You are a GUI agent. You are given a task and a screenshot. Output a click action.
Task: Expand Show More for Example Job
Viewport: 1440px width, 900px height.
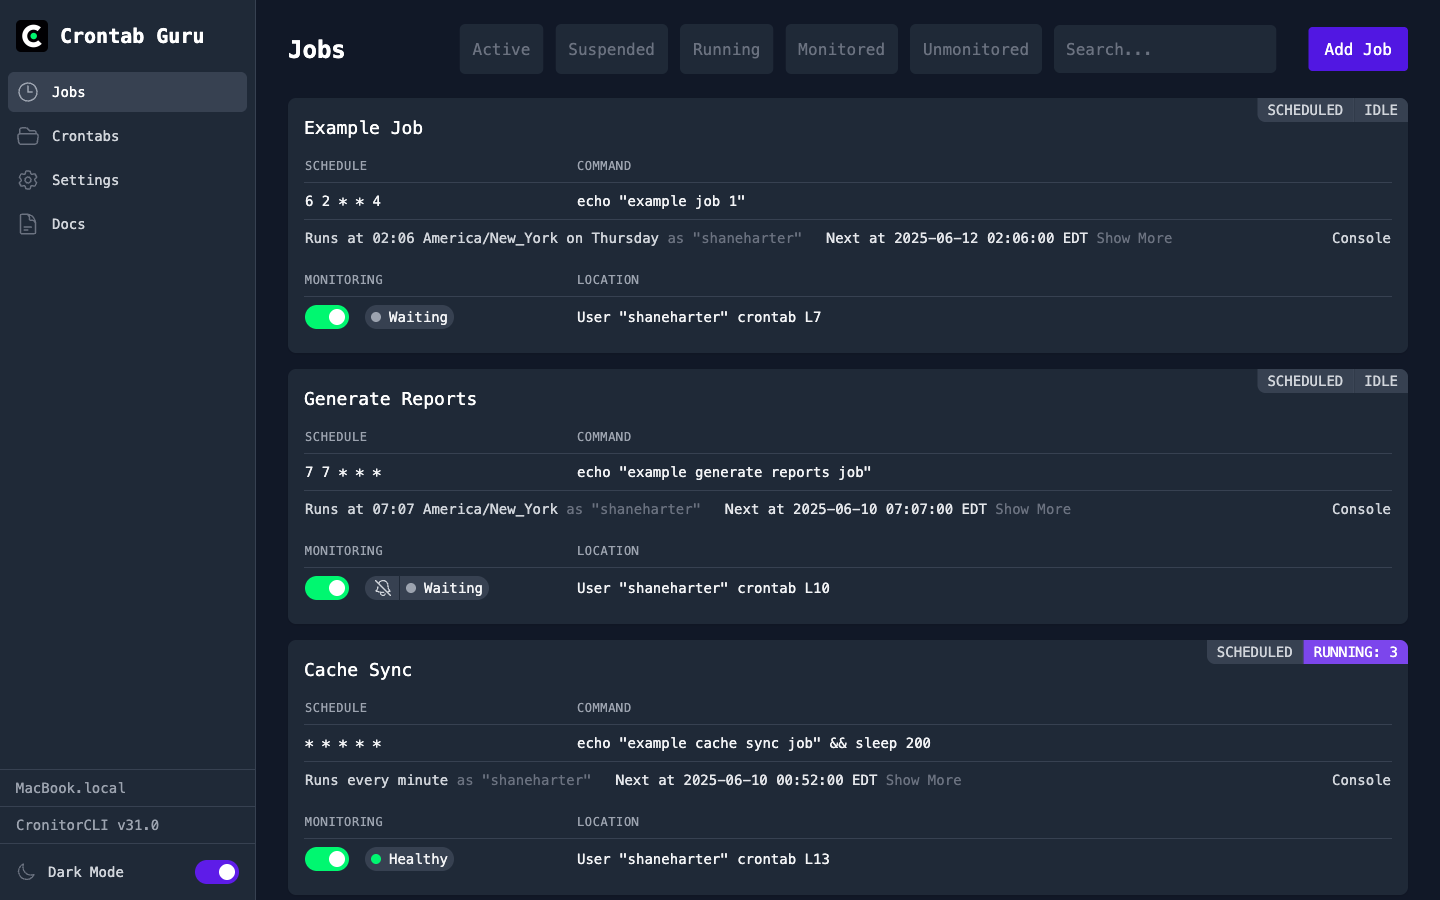[1134, 238]
